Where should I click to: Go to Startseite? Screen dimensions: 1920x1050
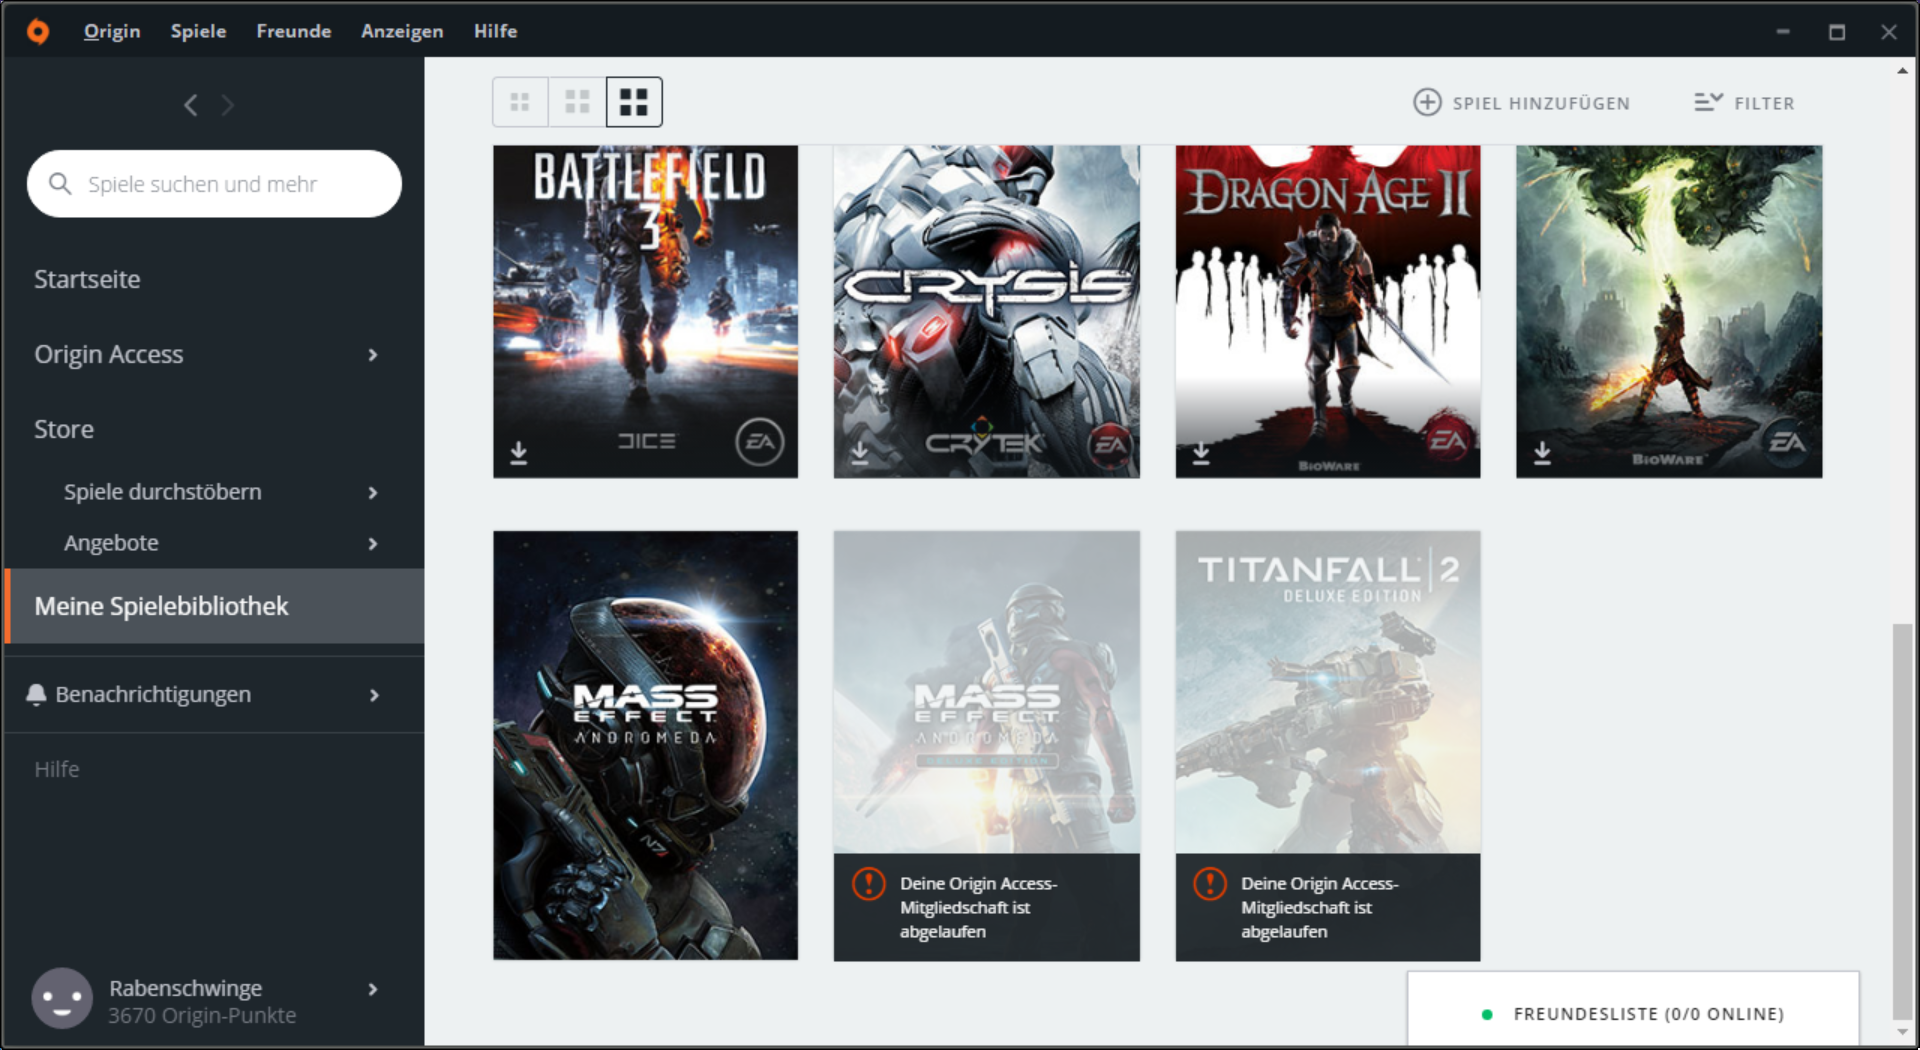point(87,279)
